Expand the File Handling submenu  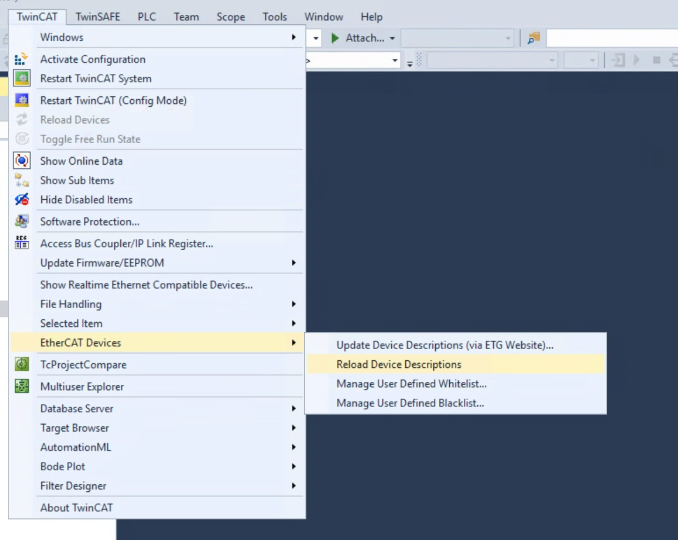point(157,304)
